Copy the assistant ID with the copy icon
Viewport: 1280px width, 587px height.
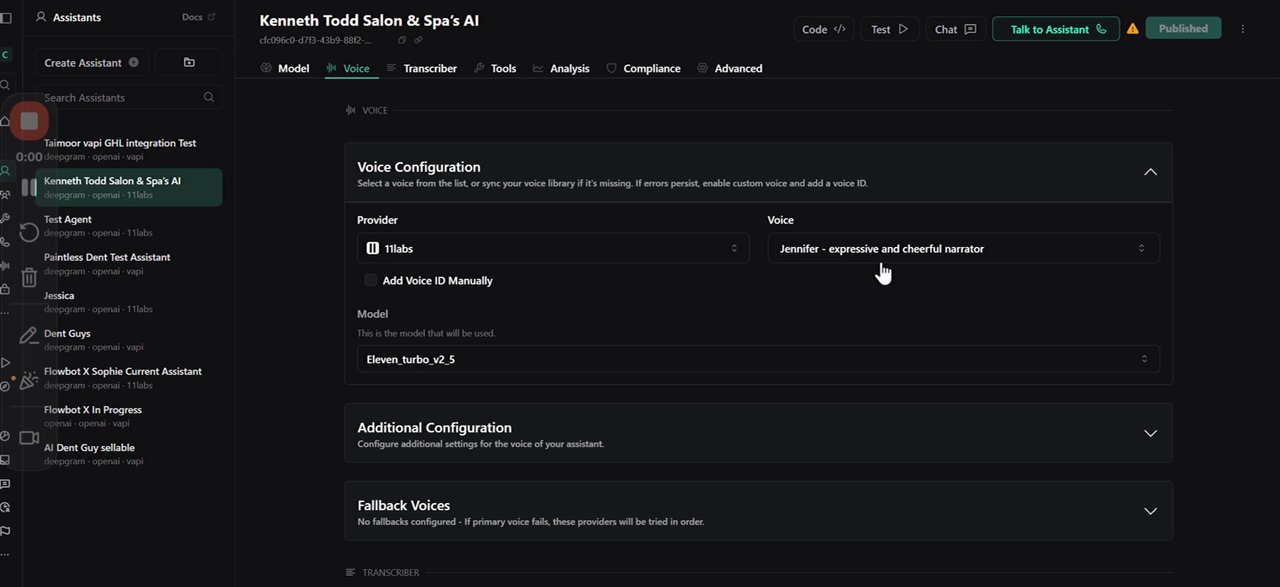click(402, 40)
